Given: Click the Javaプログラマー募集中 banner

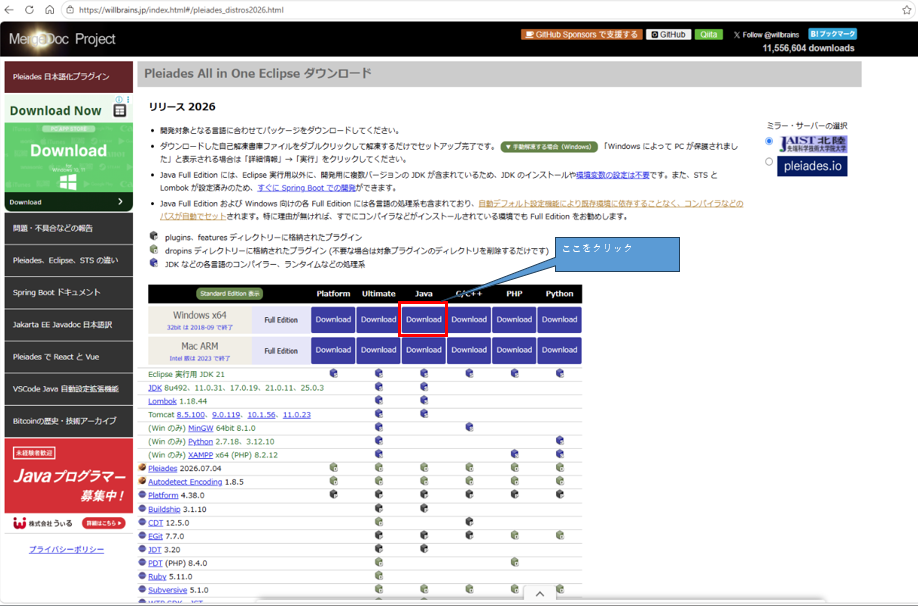Looking at the screenshot, I should [x=68, y=475].
